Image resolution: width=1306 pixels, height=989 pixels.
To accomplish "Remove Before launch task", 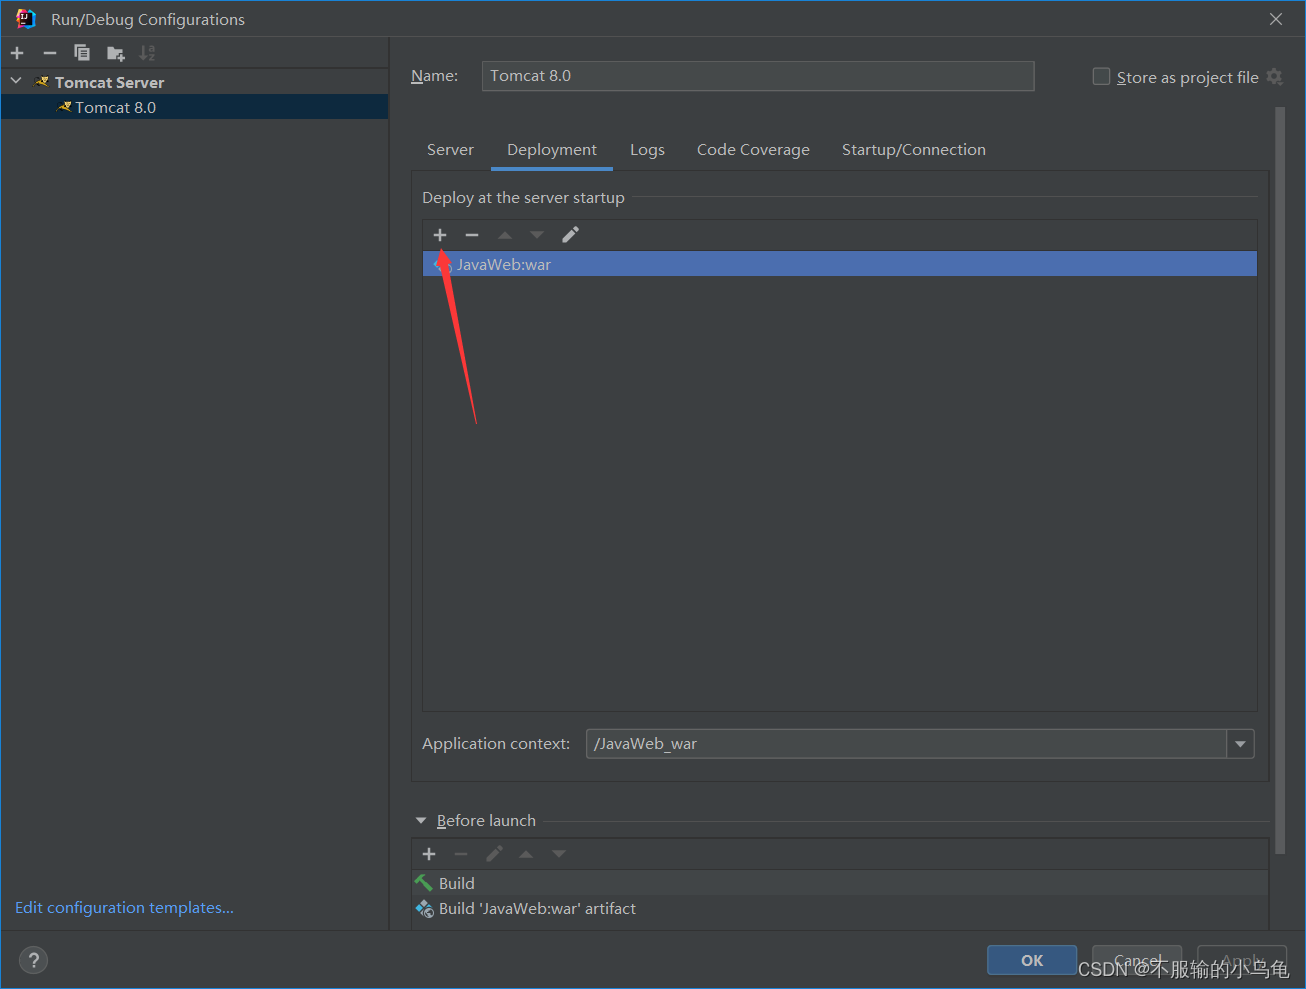I will 461,854.
